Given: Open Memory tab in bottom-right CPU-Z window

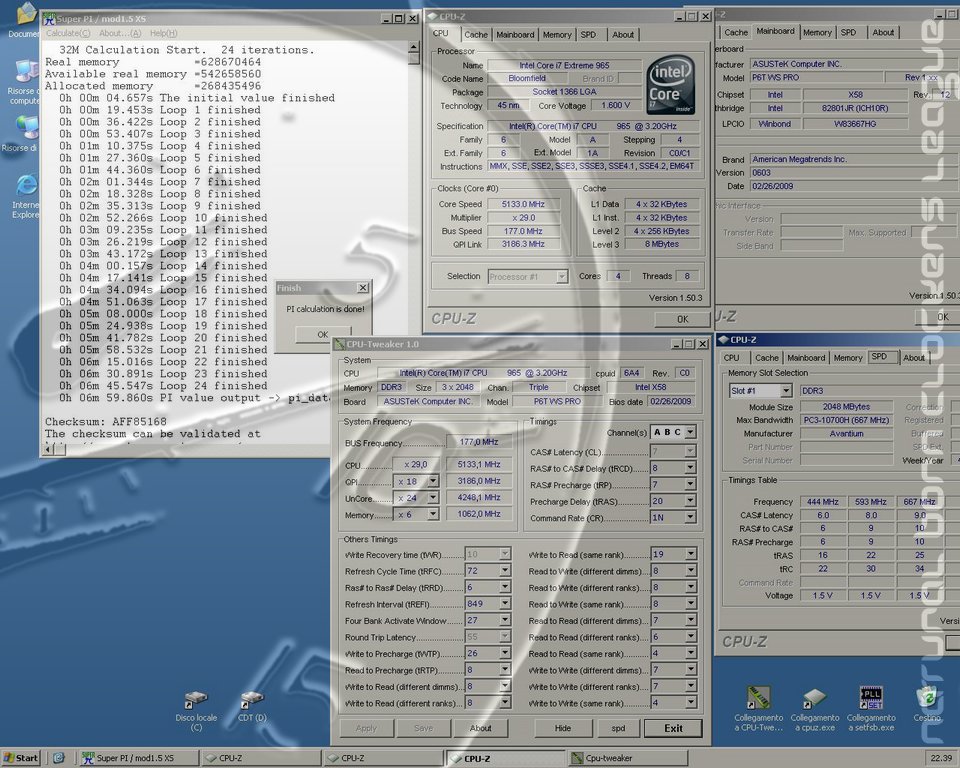Looking at the screenshot, I should click(848, 358).
